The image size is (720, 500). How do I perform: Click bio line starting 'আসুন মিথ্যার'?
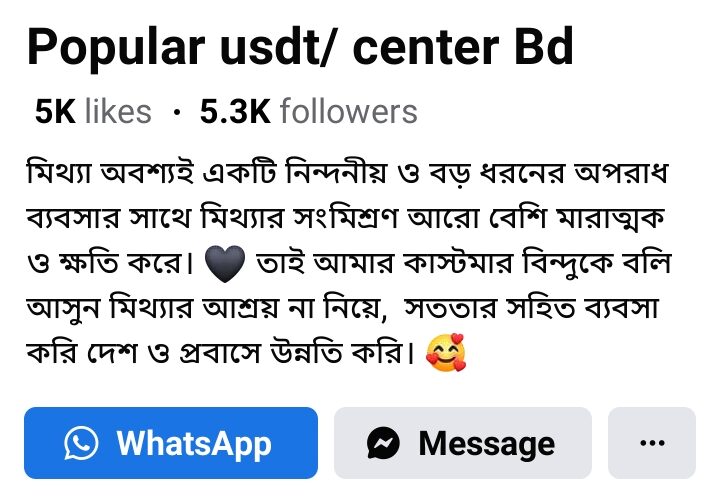tap(343, 308)
